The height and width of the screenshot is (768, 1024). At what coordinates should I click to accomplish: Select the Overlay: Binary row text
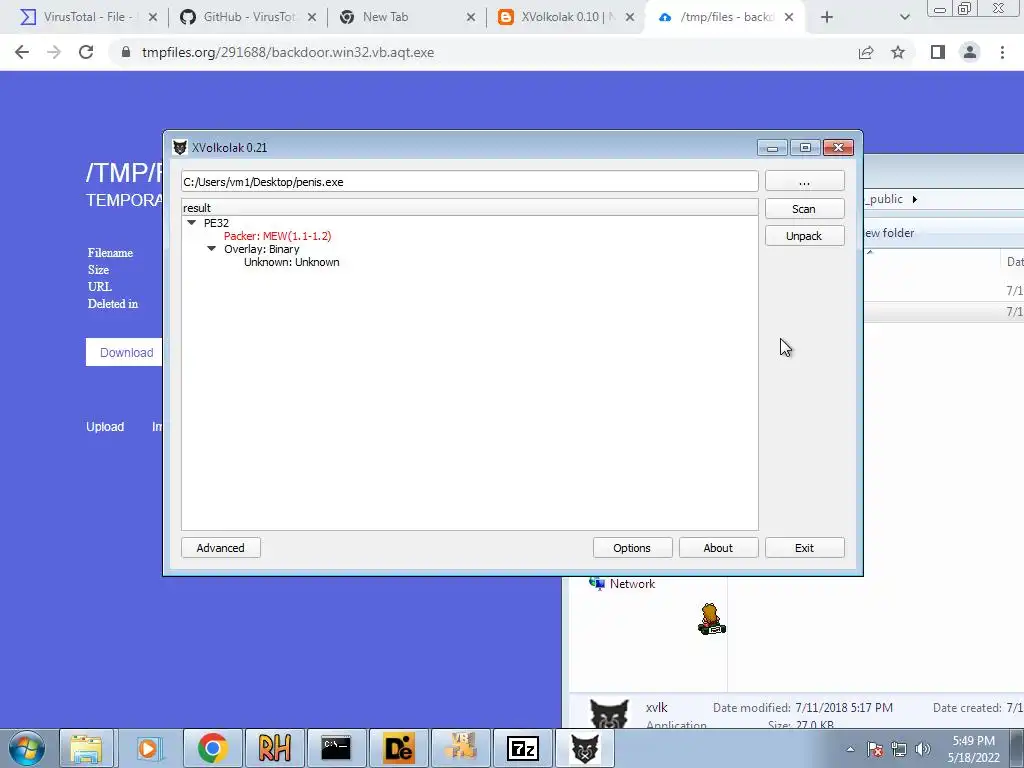pyautogui.click(x=262, y=249)
